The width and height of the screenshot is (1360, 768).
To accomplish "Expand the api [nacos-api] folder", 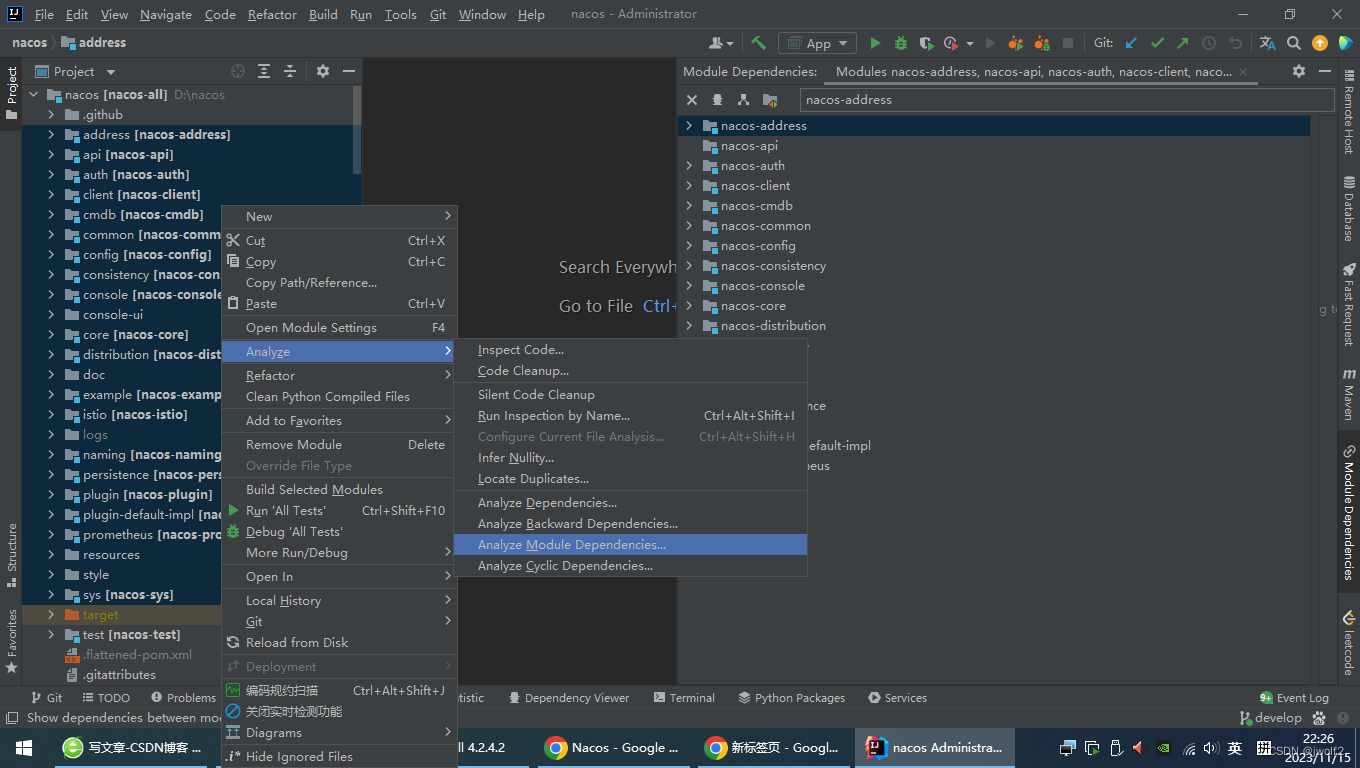I will 51,155.
